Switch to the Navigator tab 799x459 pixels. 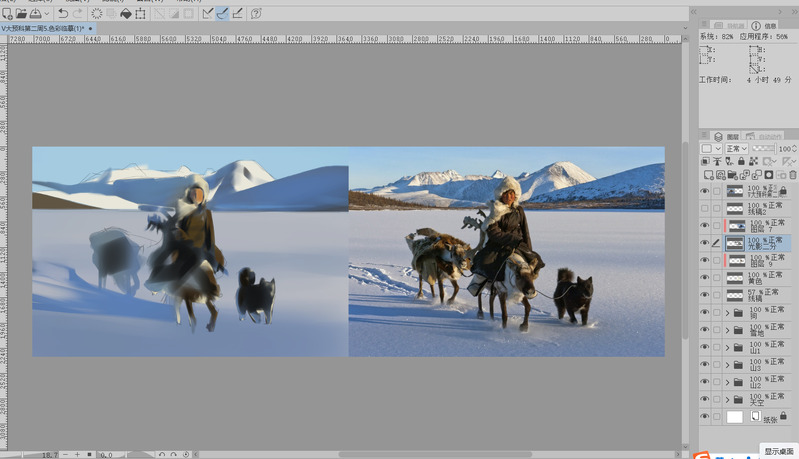pos(730,25)
